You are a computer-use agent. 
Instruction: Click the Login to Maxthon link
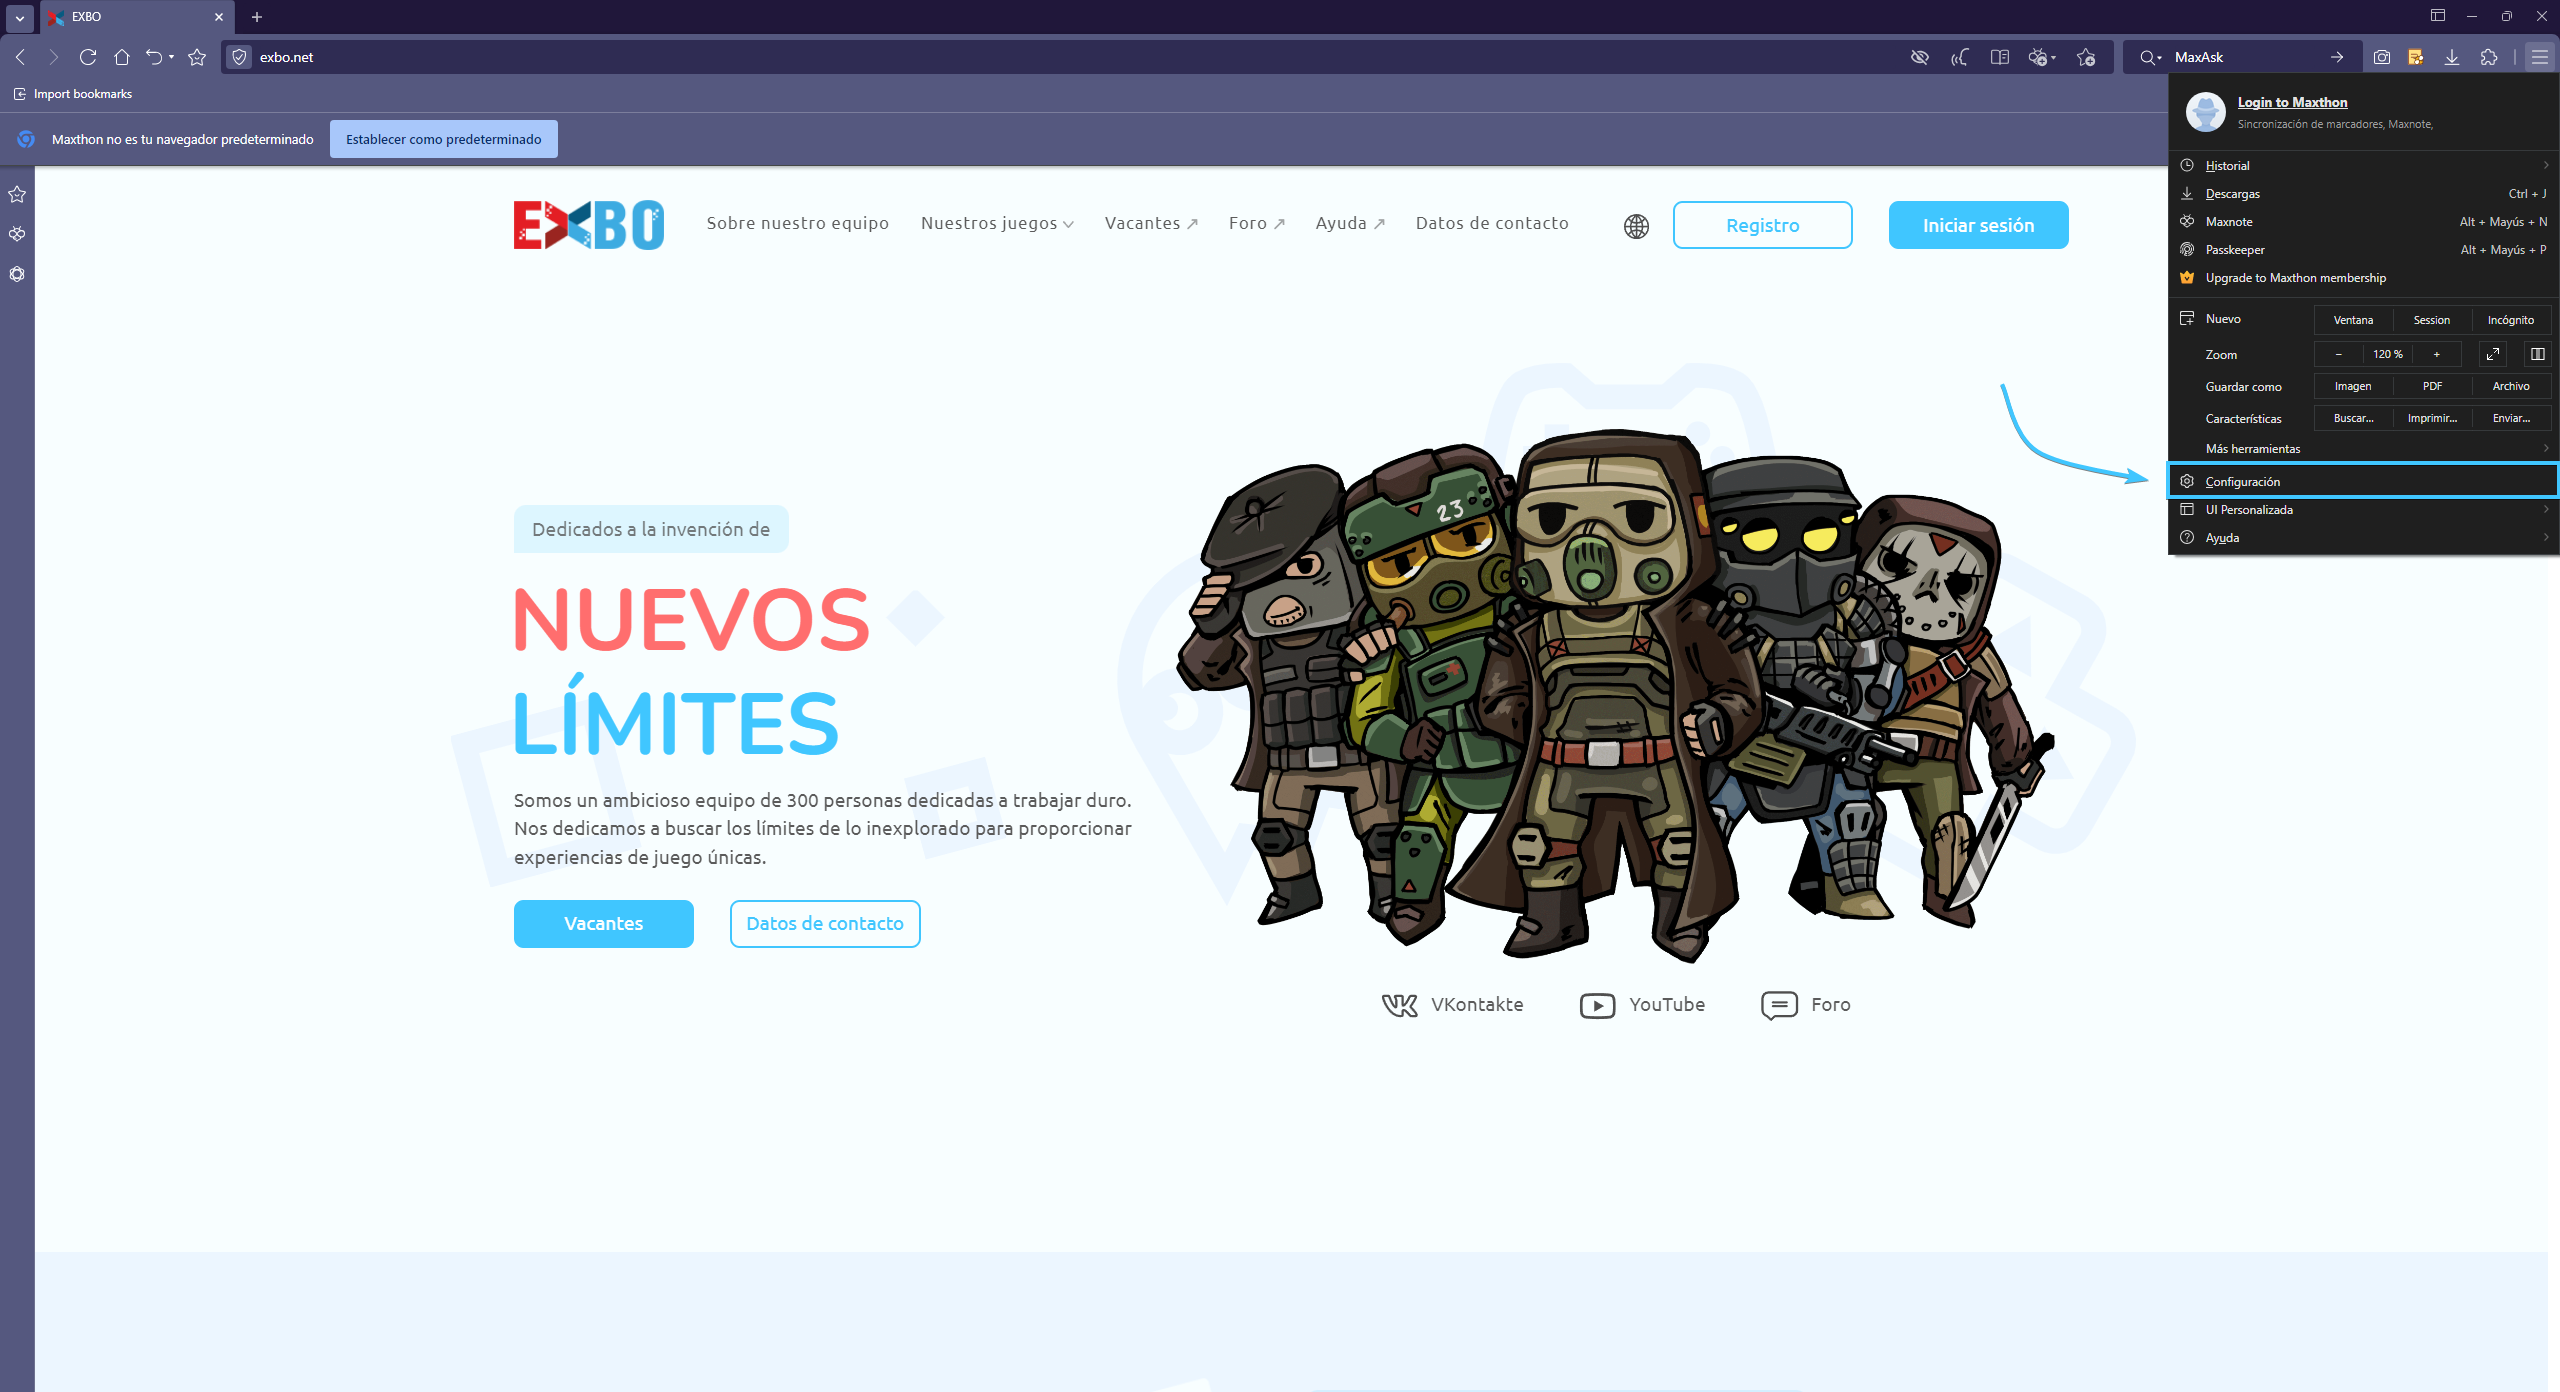(x=2292, y=102)
